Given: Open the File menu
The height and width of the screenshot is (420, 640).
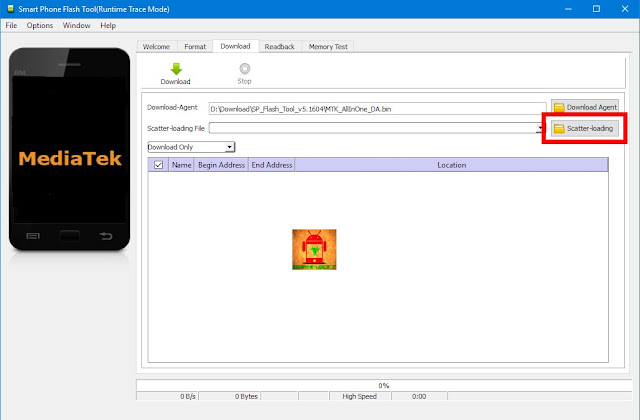Looking at the screenshot, I should point(11,25).
